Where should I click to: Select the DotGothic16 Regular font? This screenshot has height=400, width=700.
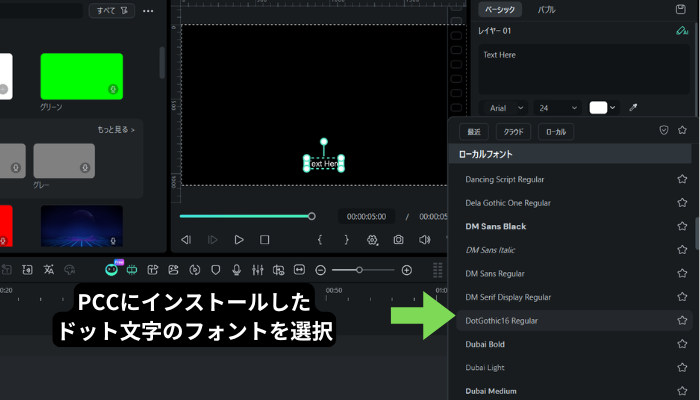(574, 321)
